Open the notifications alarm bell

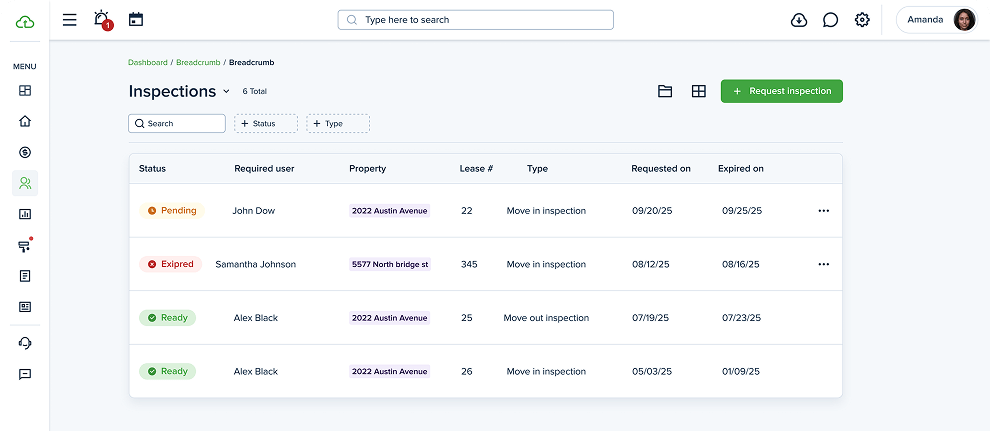101,20
